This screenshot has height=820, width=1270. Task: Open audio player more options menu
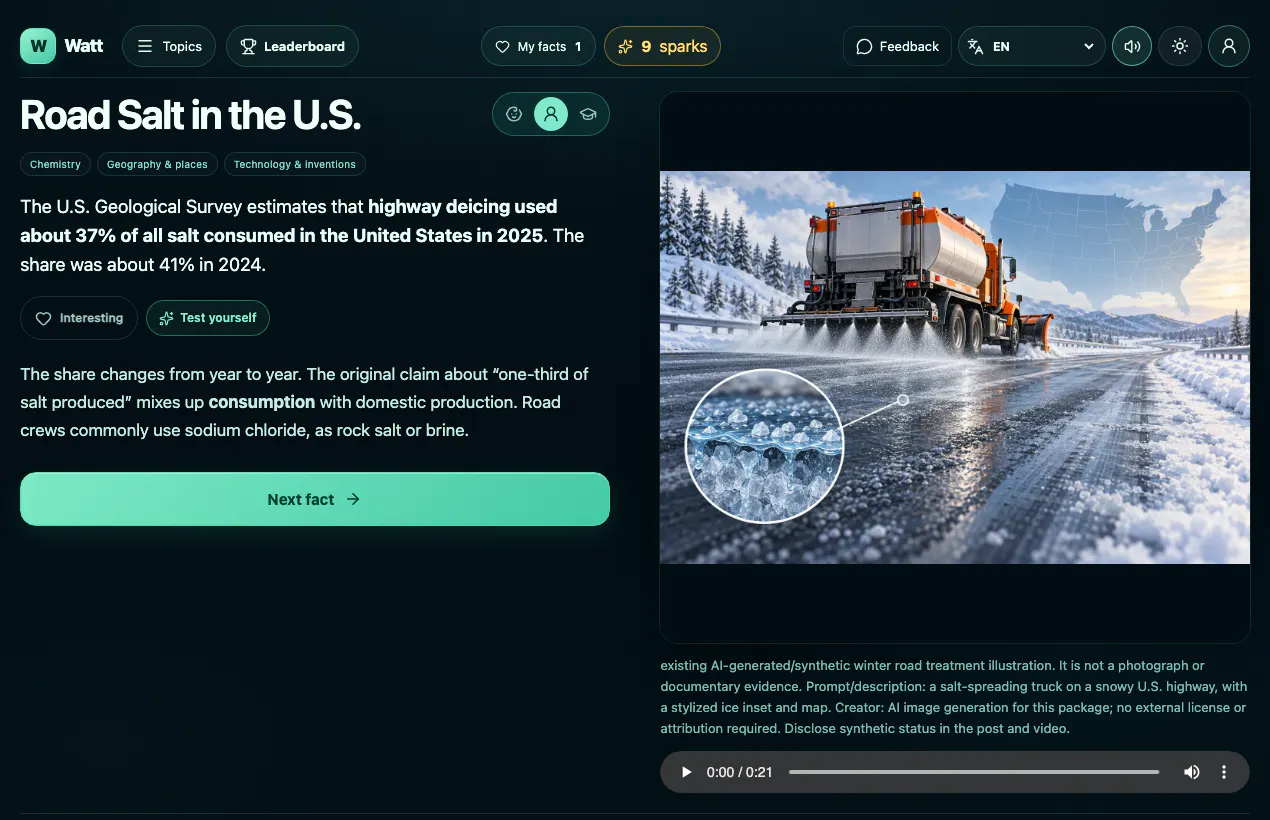1224,772
